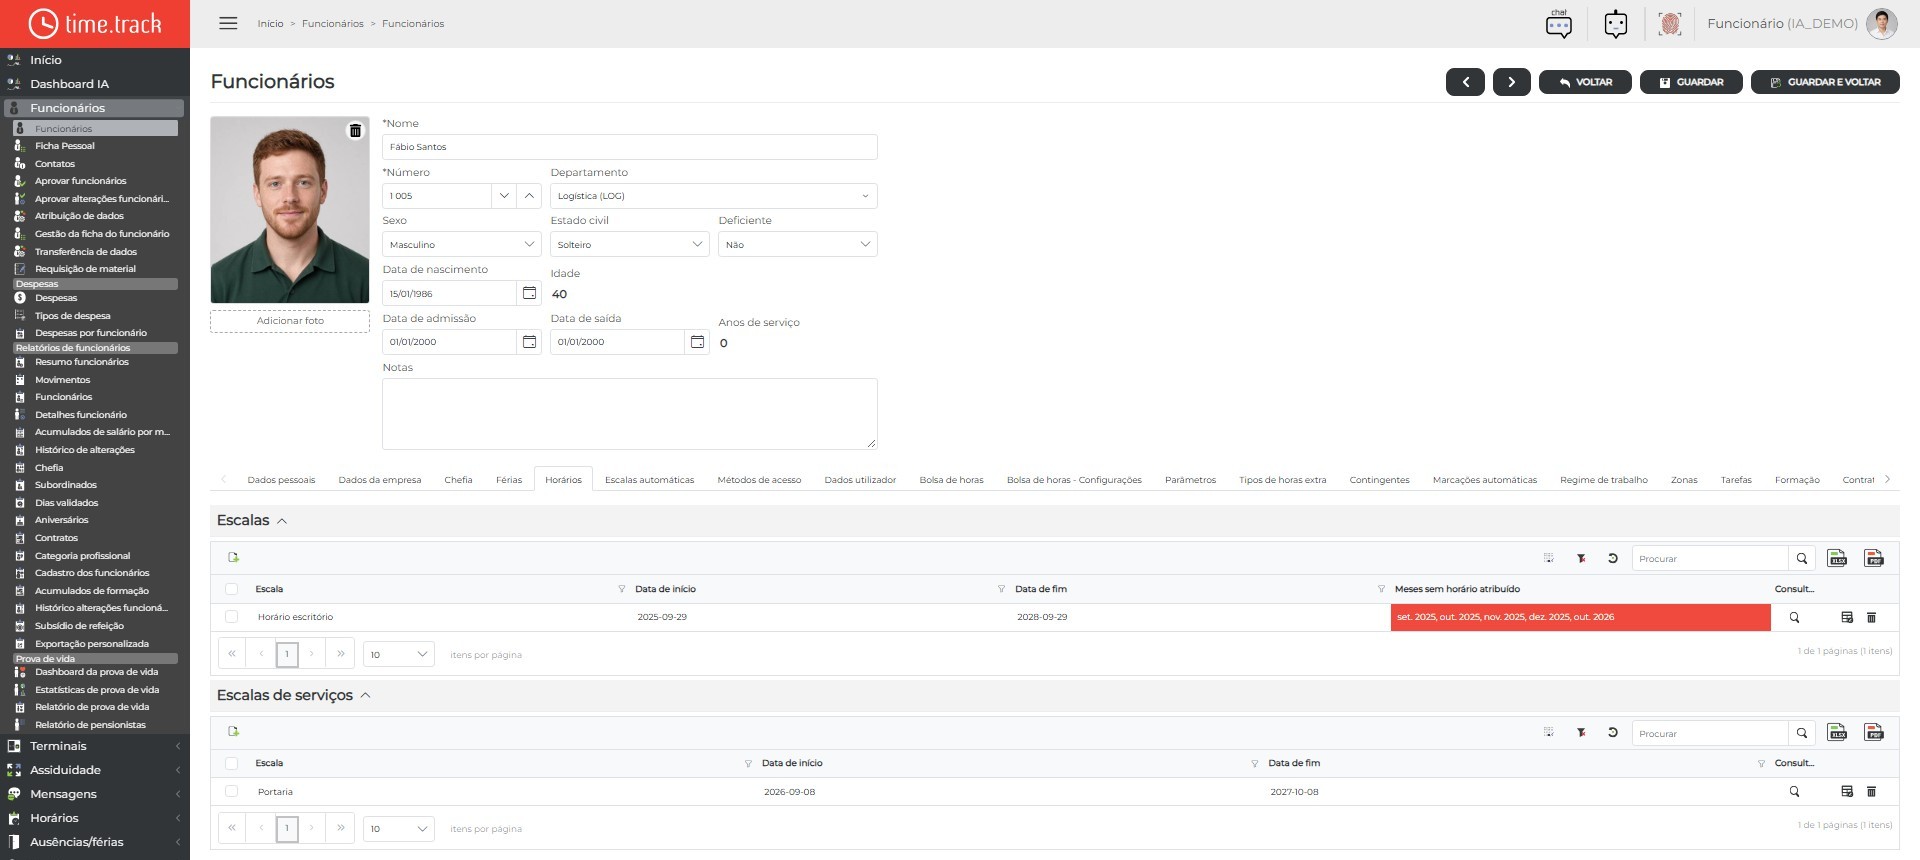Viewport: 1920px width, 860px height.
Task: Change items per page in Escalas
Action: [398, 654]
